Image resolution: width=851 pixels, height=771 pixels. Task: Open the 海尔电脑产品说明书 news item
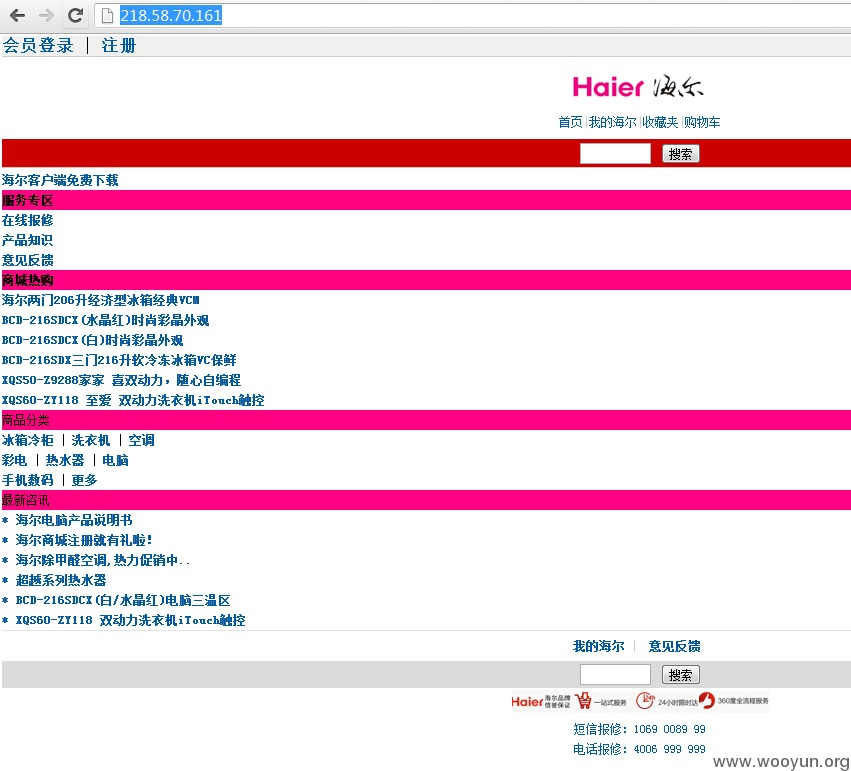point(74,520)
